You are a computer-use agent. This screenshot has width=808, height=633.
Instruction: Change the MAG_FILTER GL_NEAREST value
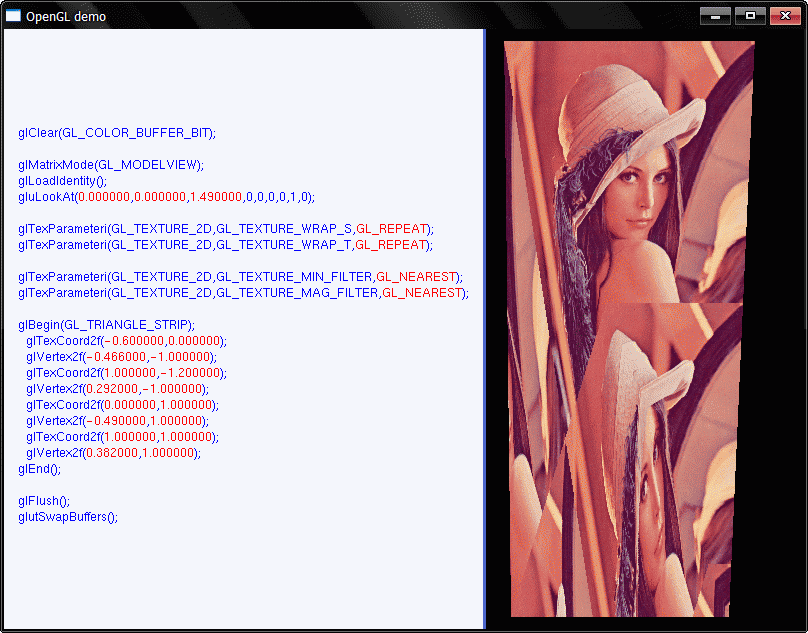pos(423,293)
